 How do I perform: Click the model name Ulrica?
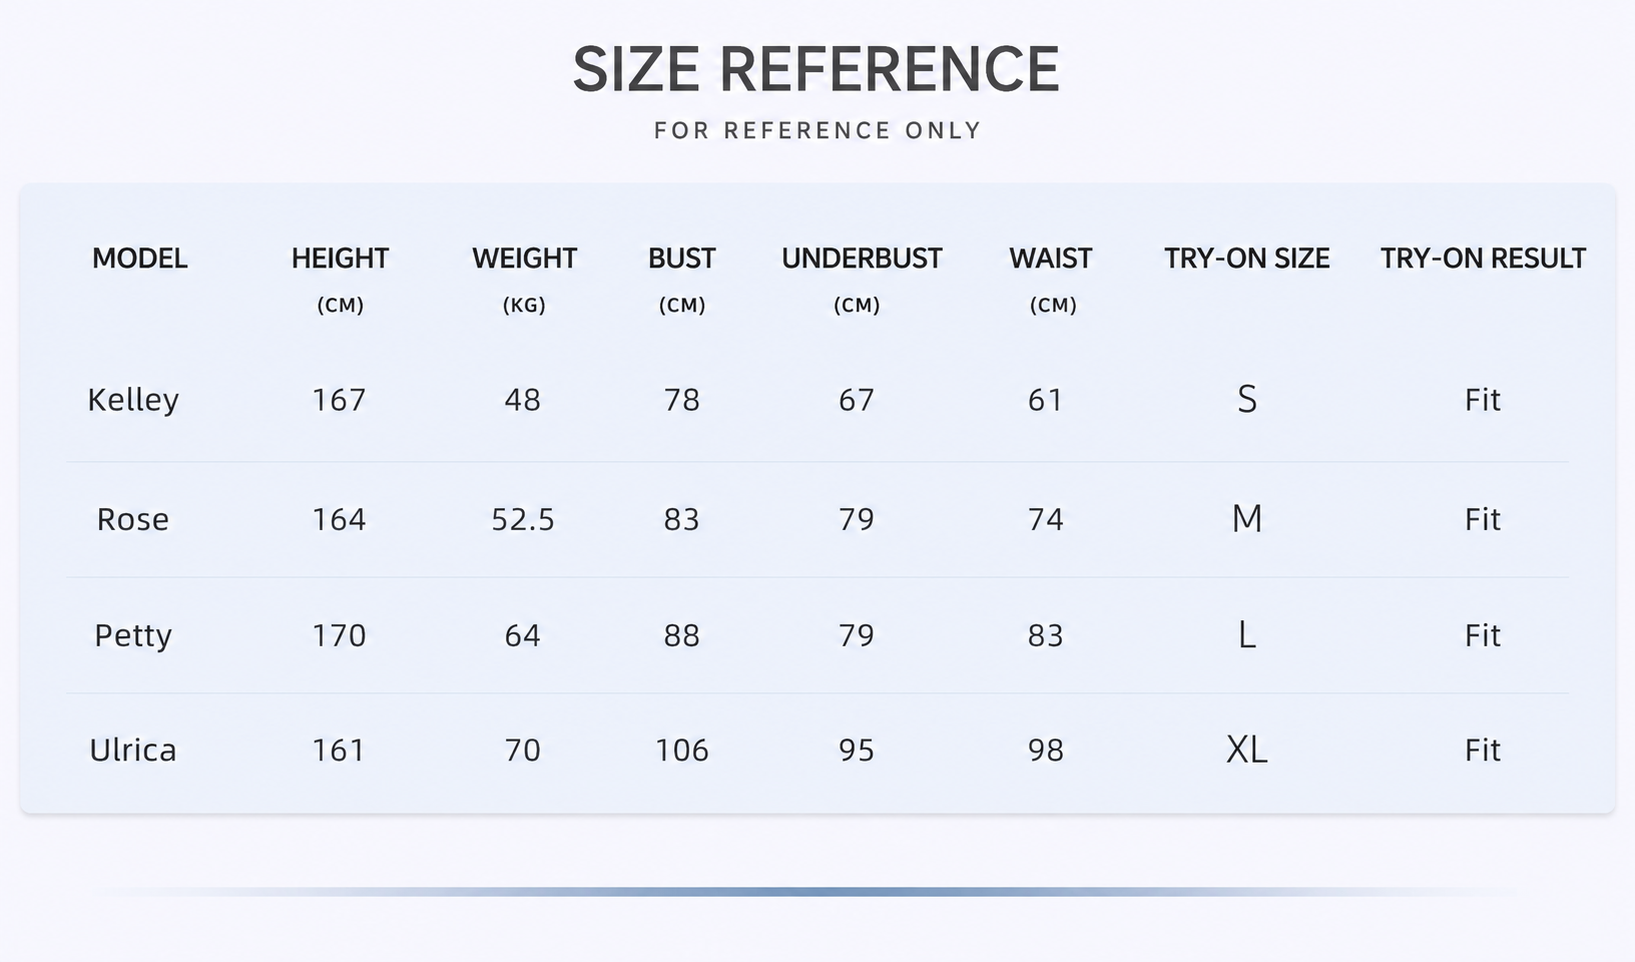click(x=133, y=750)
